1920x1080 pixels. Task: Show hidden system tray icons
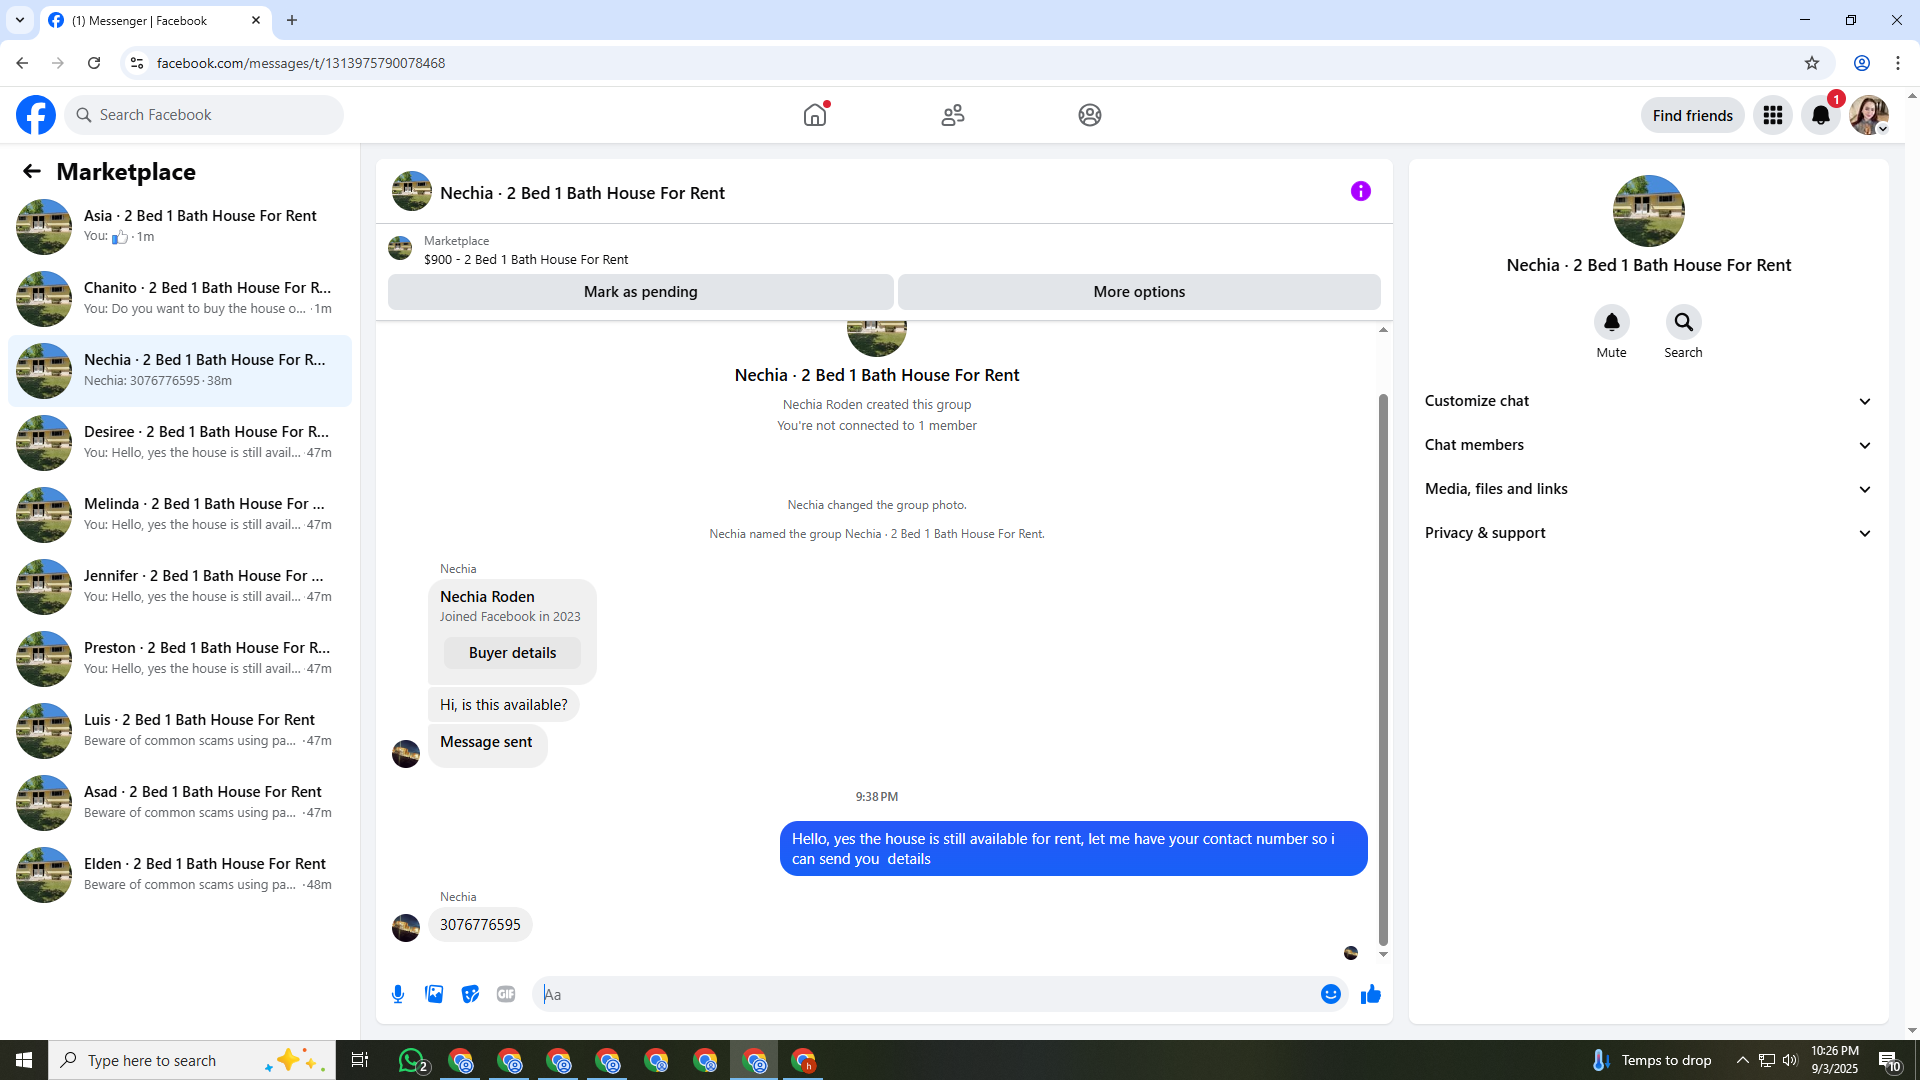pyautogui.click(x=1742, y=1060)
